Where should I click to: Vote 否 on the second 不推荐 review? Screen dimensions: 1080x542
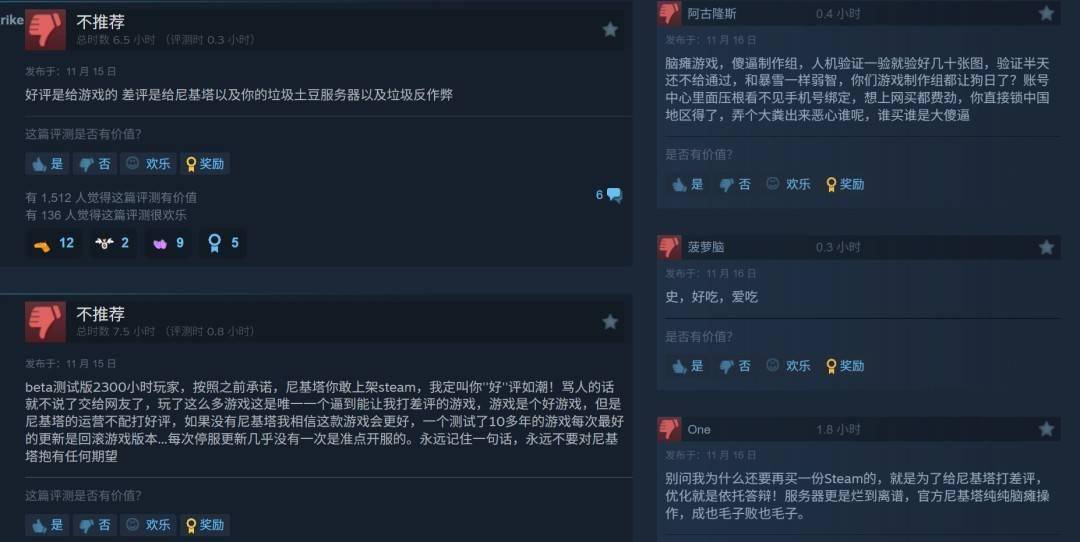click(94, 525)
